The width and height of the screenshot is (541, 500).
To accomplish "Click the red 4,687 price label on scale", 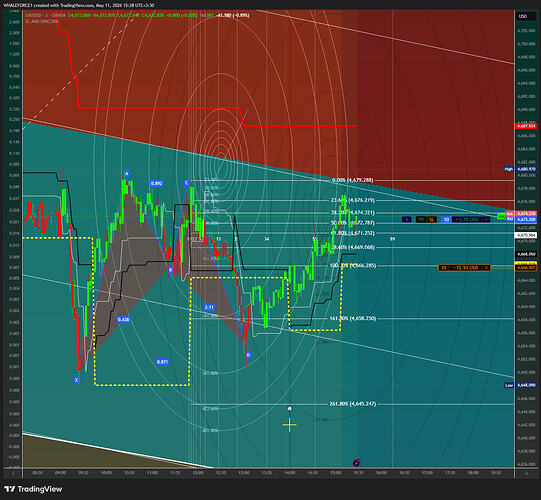I will pyautogui.click(x=526, y=126).
